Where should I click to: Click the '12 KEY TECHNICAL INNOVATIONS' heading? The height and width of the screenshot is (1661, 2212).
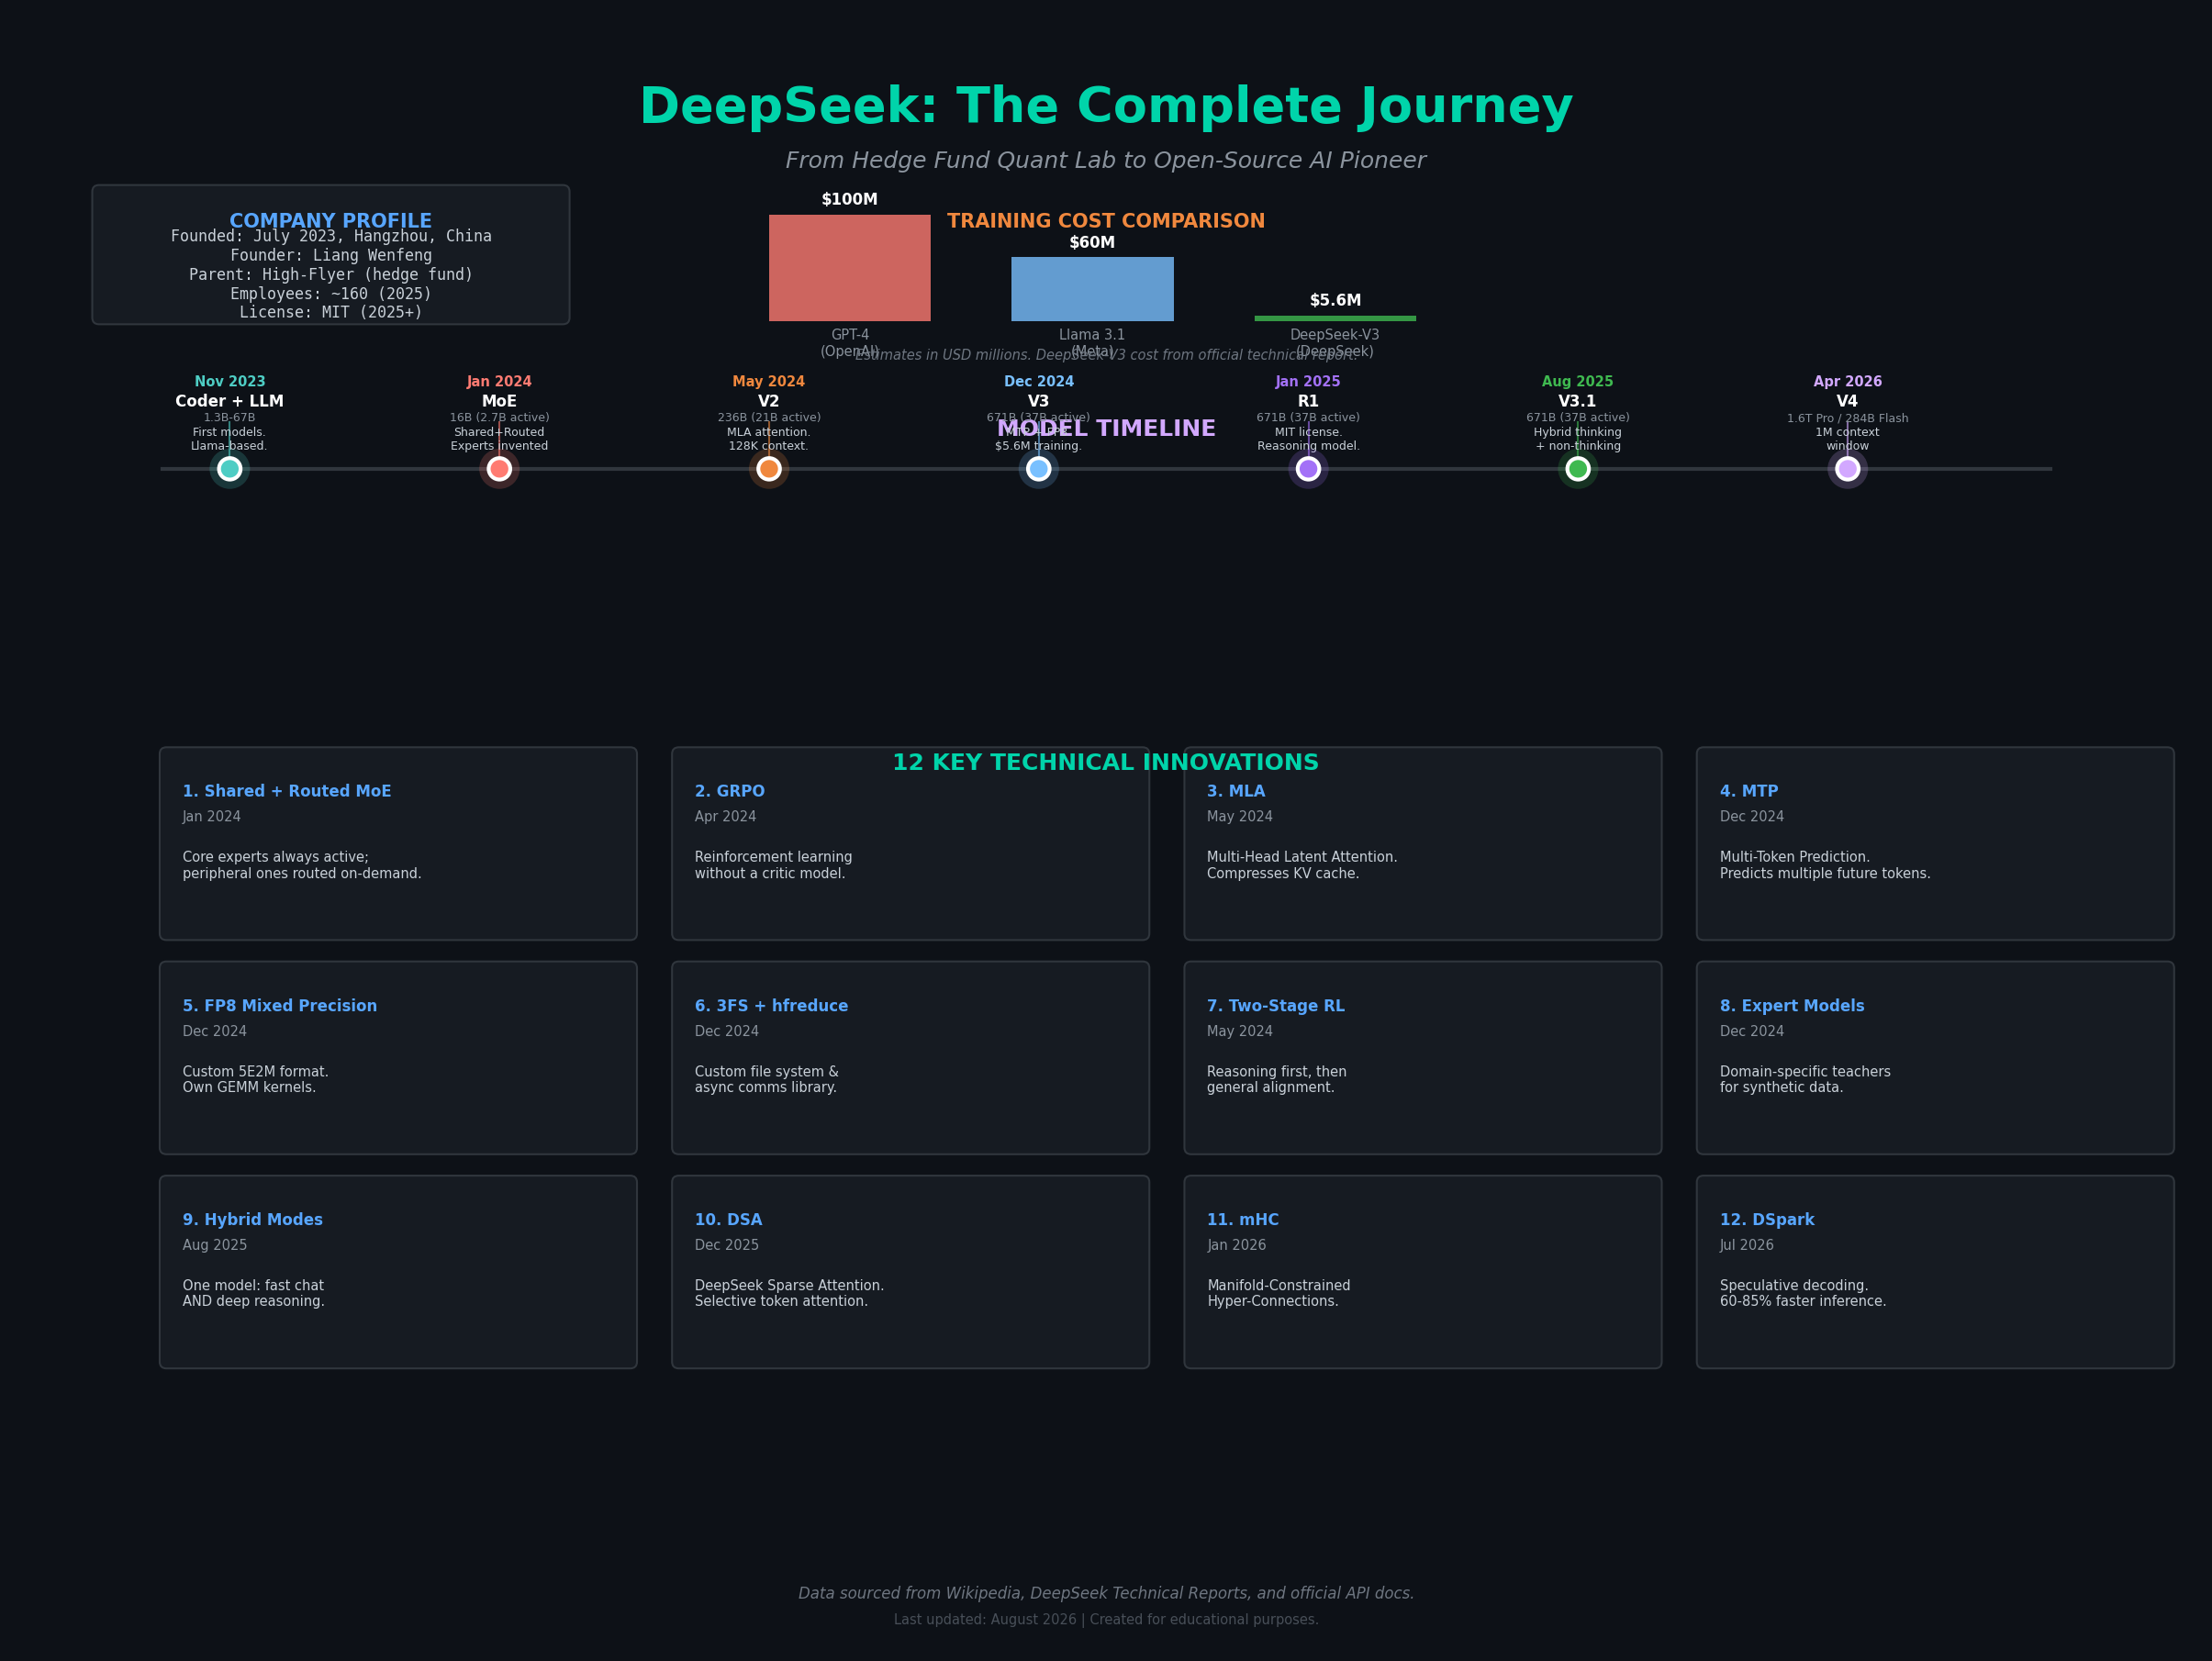coord(1106,763)
